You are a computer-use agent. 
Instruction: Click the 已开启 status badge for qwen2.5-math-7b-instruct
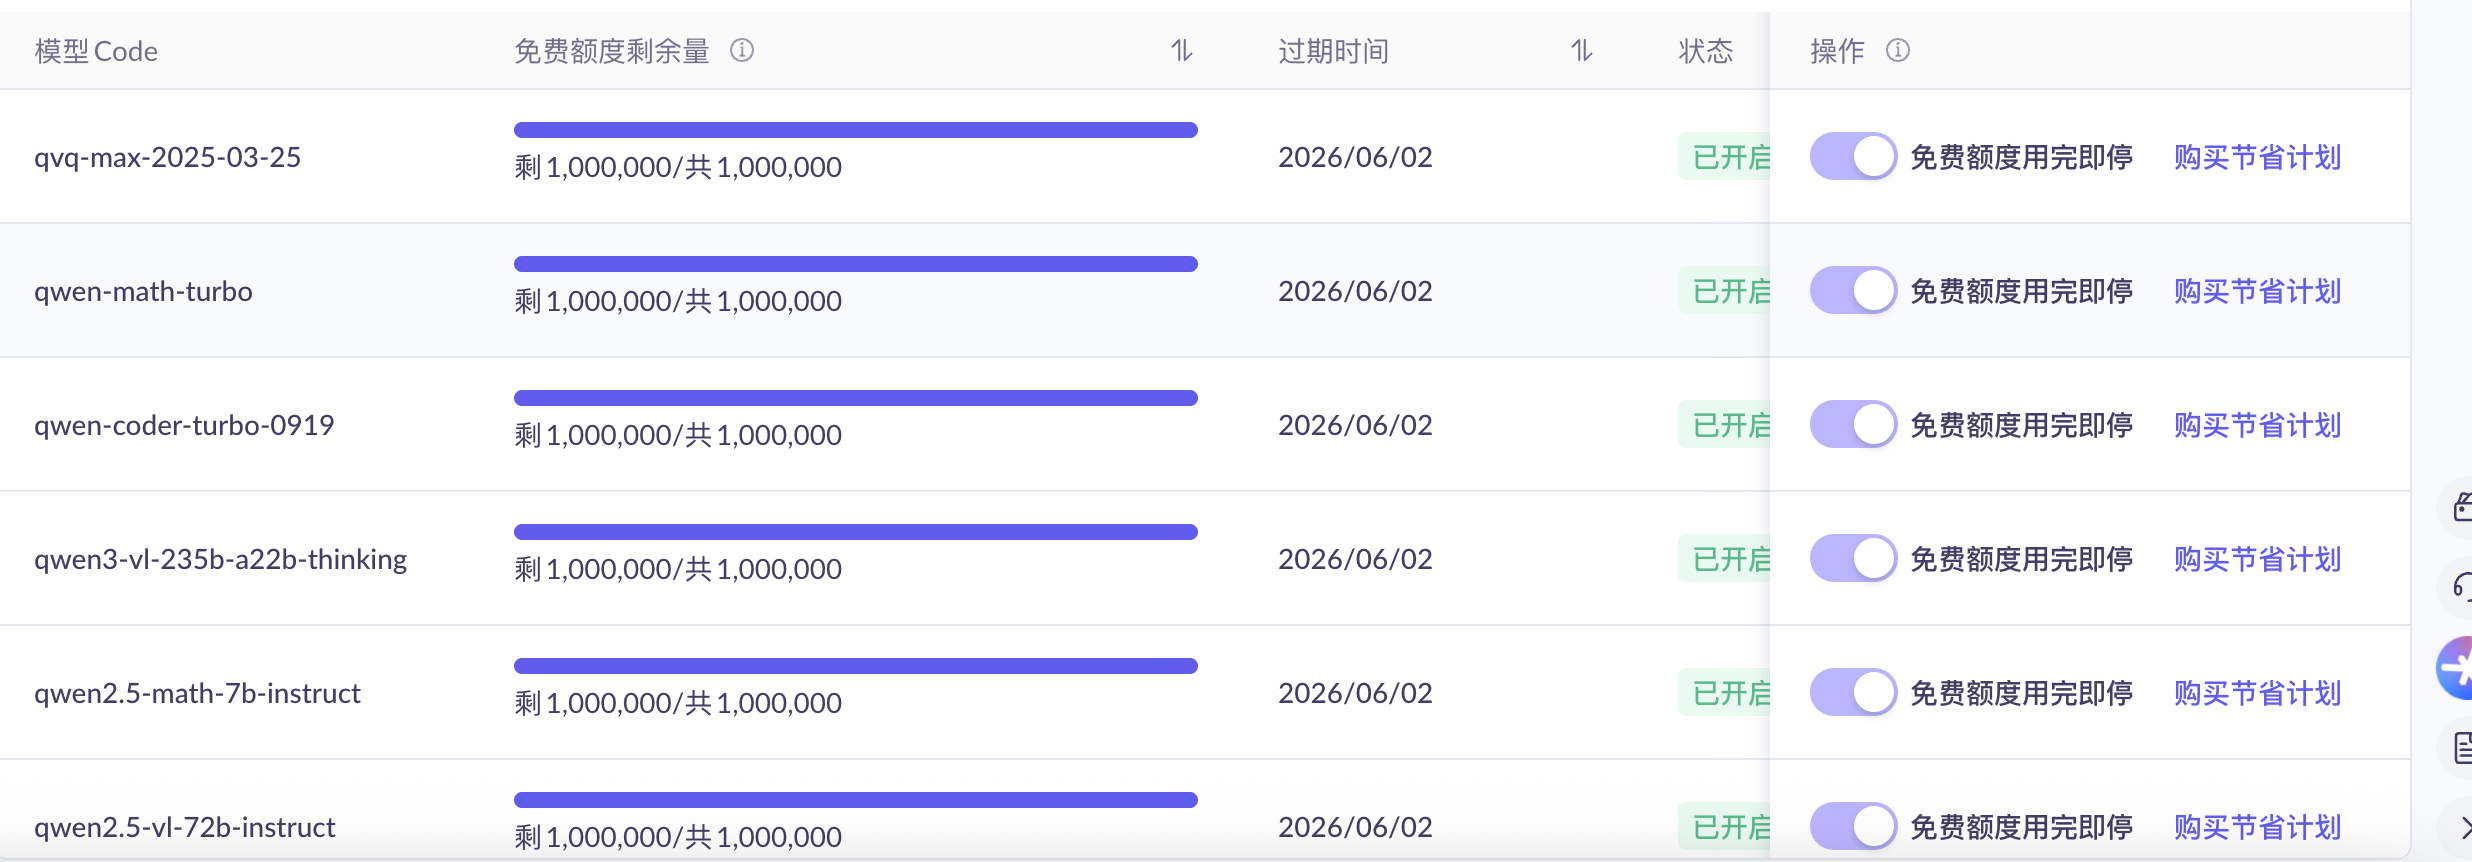click(x=1725, y=693)
